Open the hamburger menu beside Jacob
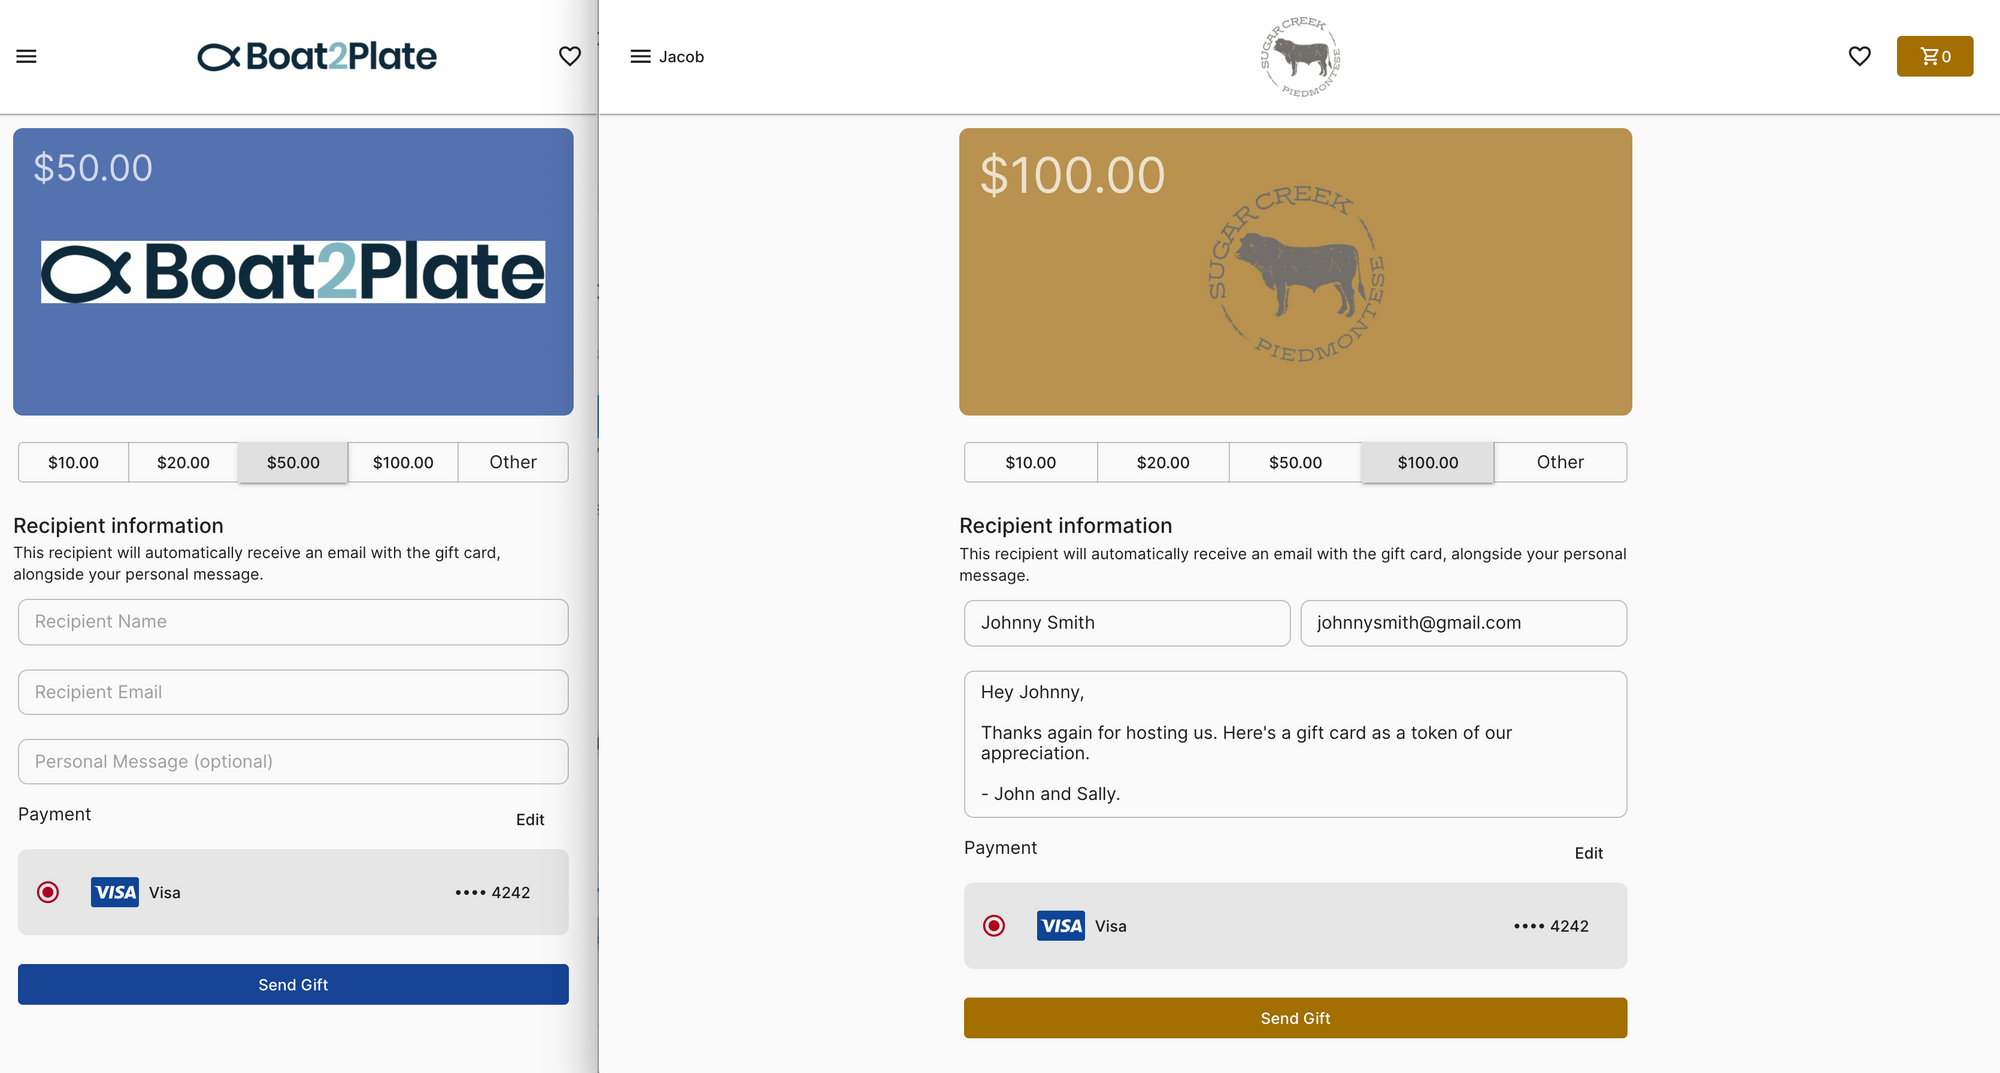Viewport: 2000px width, 1073px height. point(641,57)
